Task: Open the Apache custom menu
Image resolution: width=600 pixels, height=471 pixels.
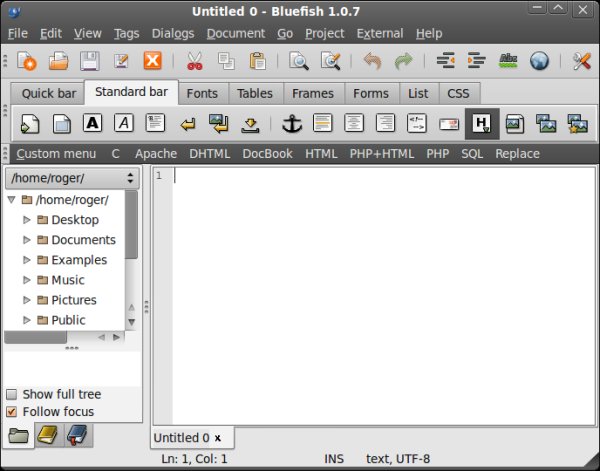Action: (156, 154)
